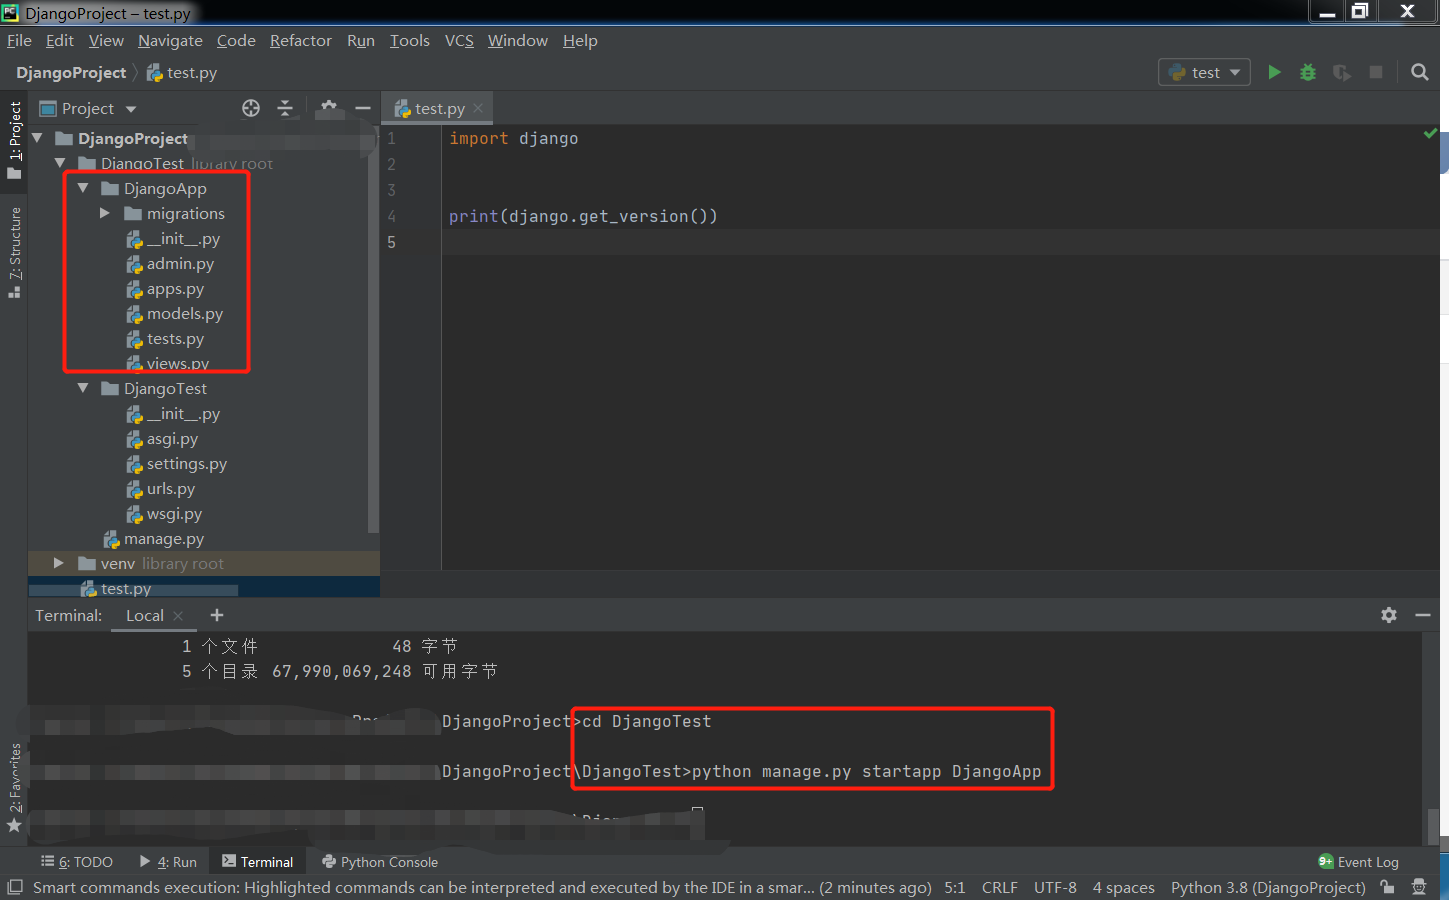
Task: Click the Terminal tool window button
Action: coord(258,862)
